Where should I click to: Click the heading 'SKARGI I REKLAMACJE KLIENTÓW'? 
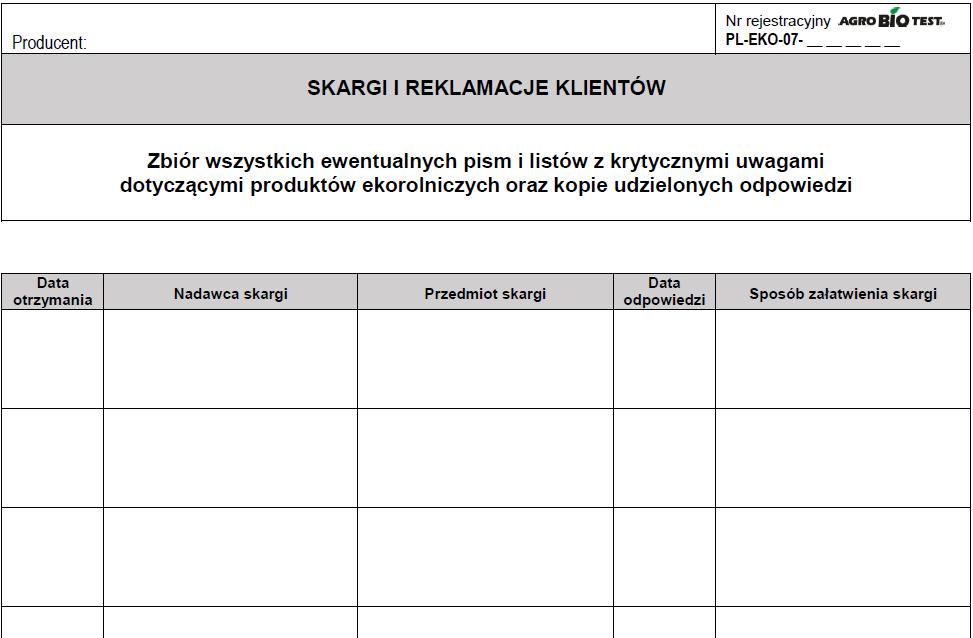[x=486, y=88]
